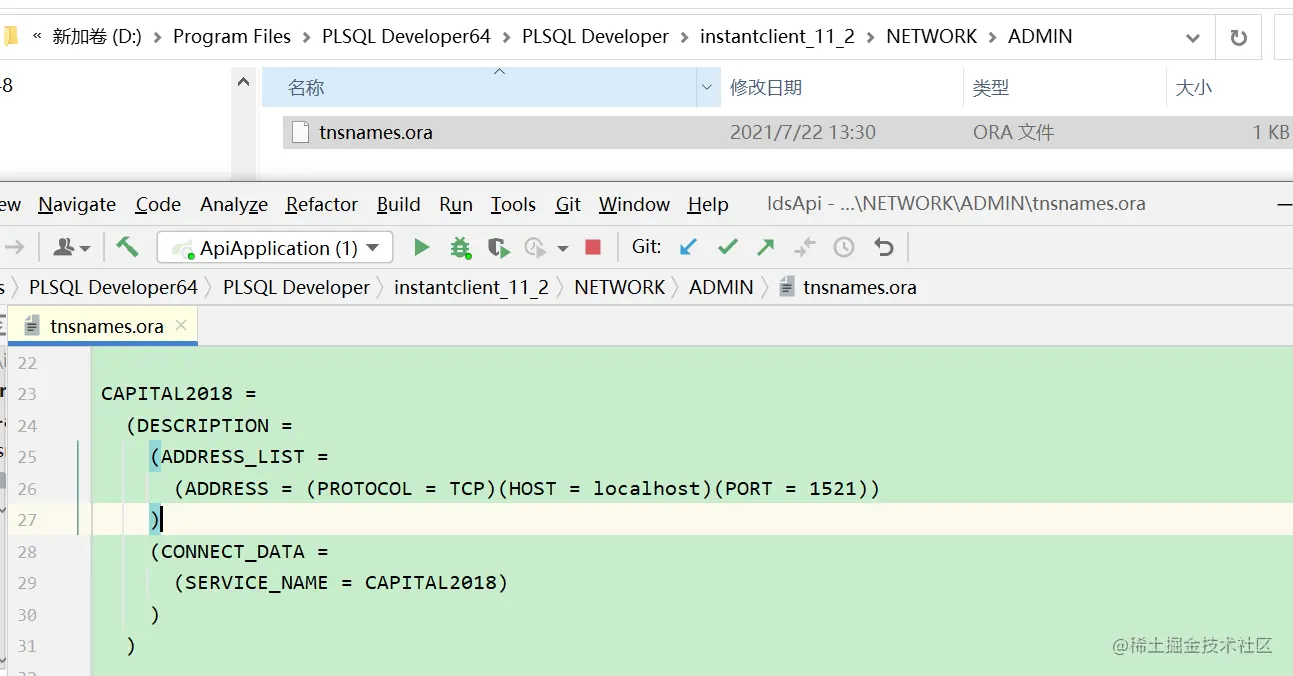Click instantclient_11_2 in IDE breadcrumb
Image resolution: width=1293 pixels, height=676 pixels.
[471, 287]
